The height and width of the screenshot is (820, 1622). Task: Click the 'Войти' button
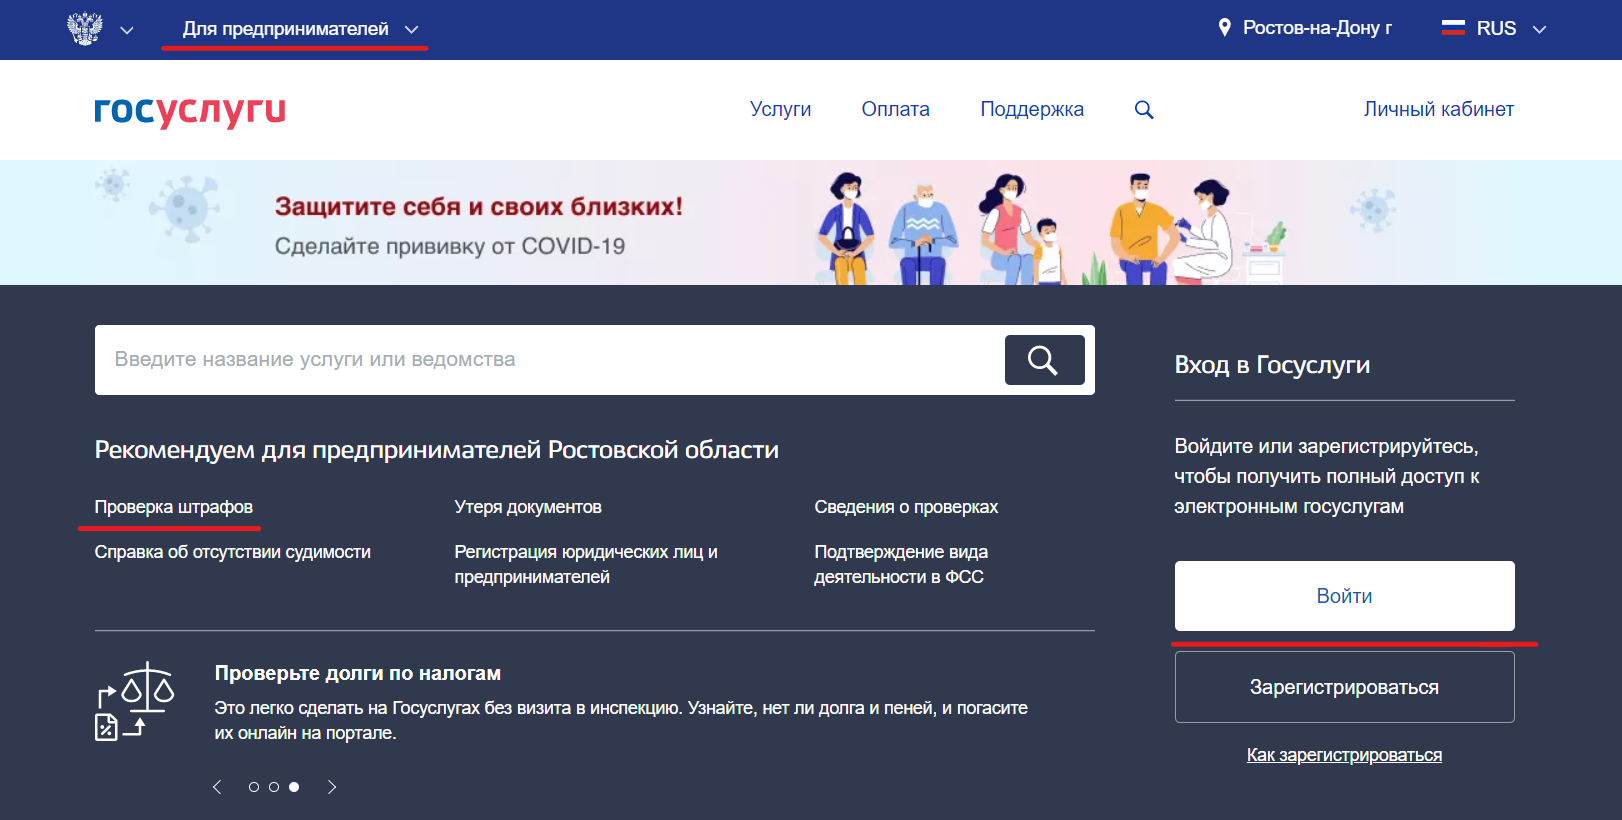pos(1344,596)
